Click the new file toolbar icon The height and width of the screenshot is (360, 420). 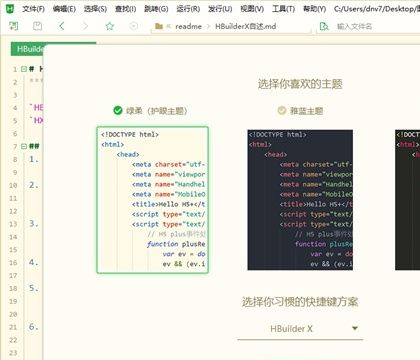(x=14, y=26)
